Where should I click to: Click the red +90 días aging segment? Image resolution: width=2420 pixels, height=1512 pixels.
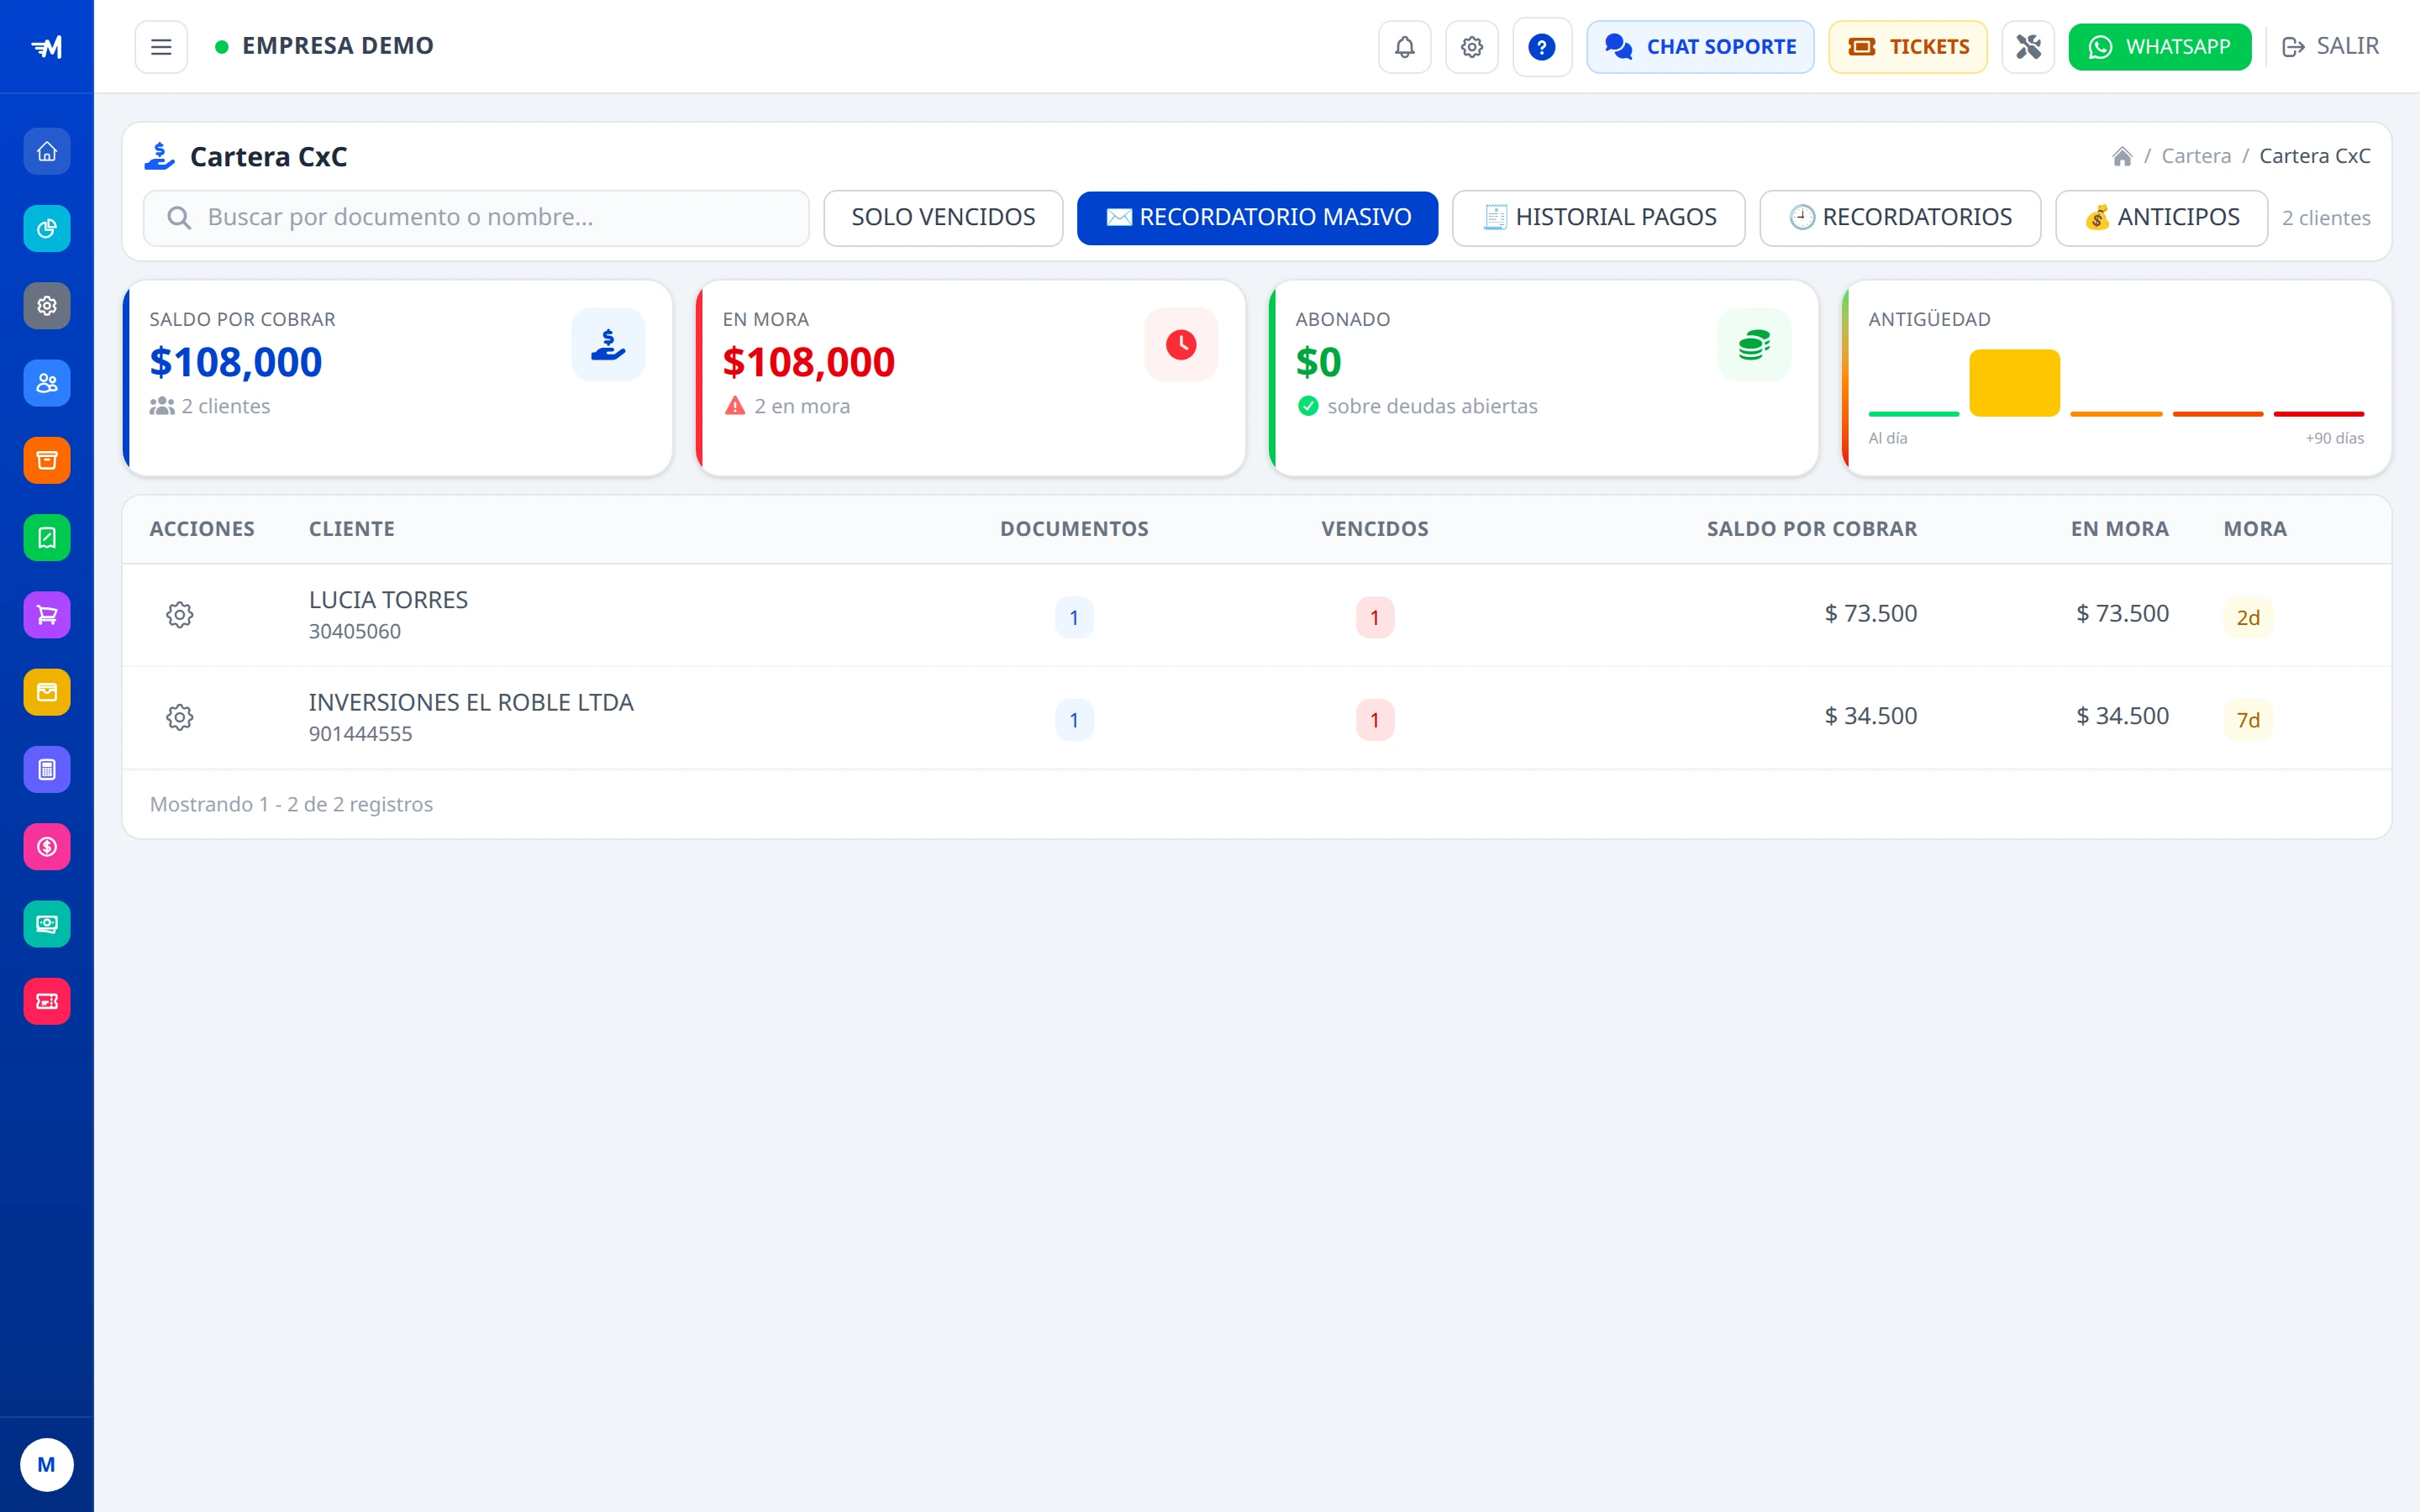click(x=2318, y=413)
